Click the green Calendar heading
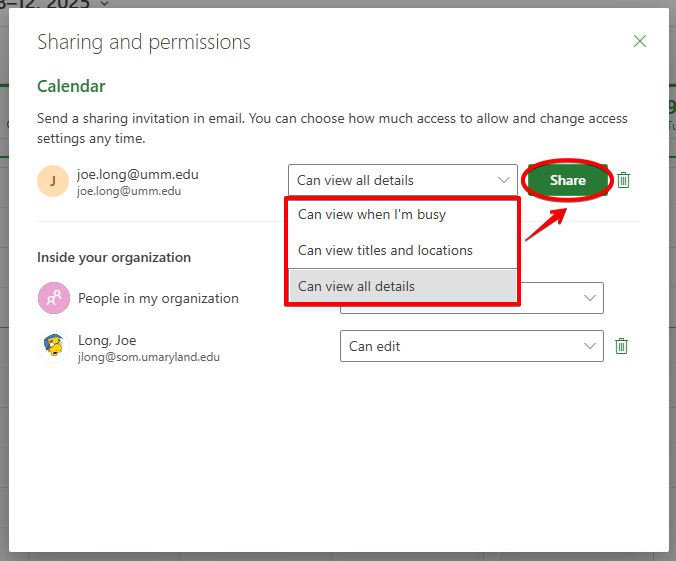 (x=71, y=87)
